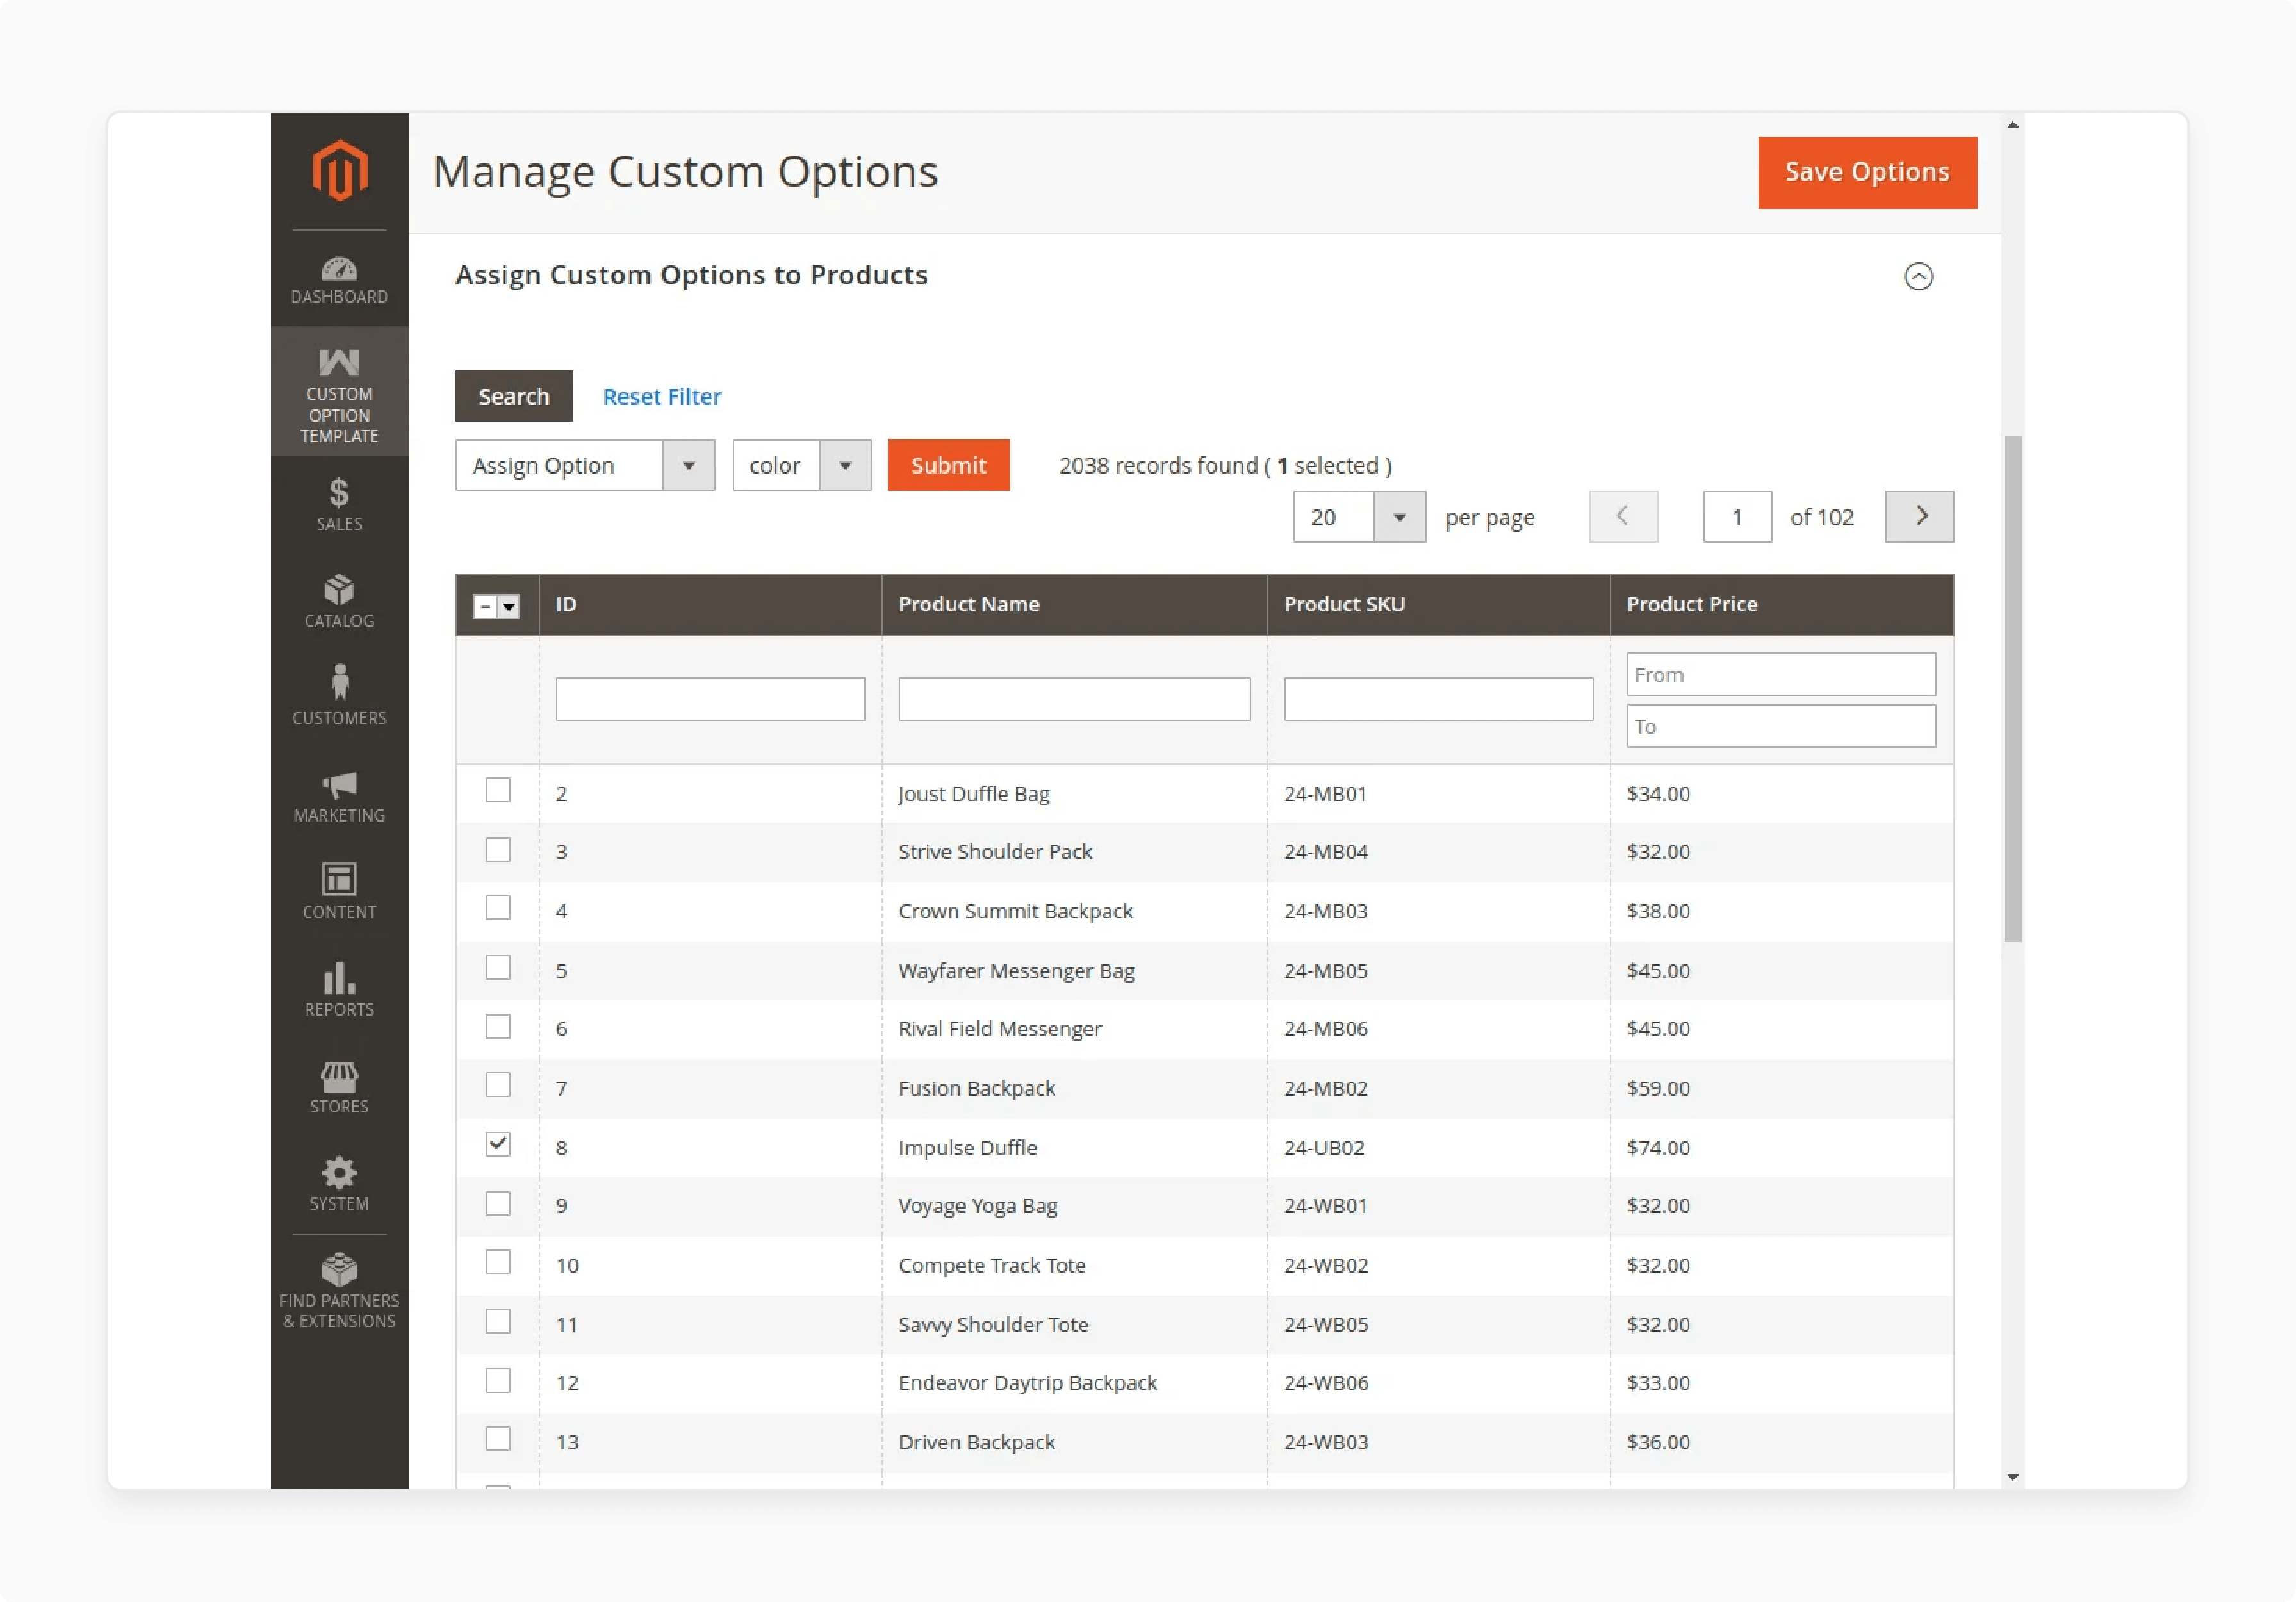Image resolution: width=2296 pixels, height=1602 pixels.
Task: Check the Compete Track Tote row
Action: pyautogui.click(x=498, y=1262)
